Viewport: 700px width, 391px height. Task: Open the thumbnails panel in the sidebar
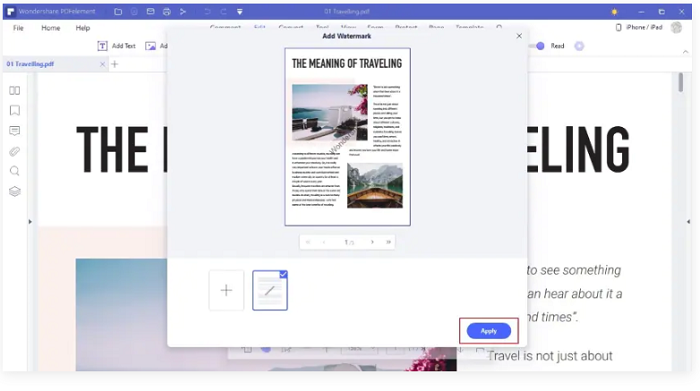pyautogui.click(x=15, y=91)
